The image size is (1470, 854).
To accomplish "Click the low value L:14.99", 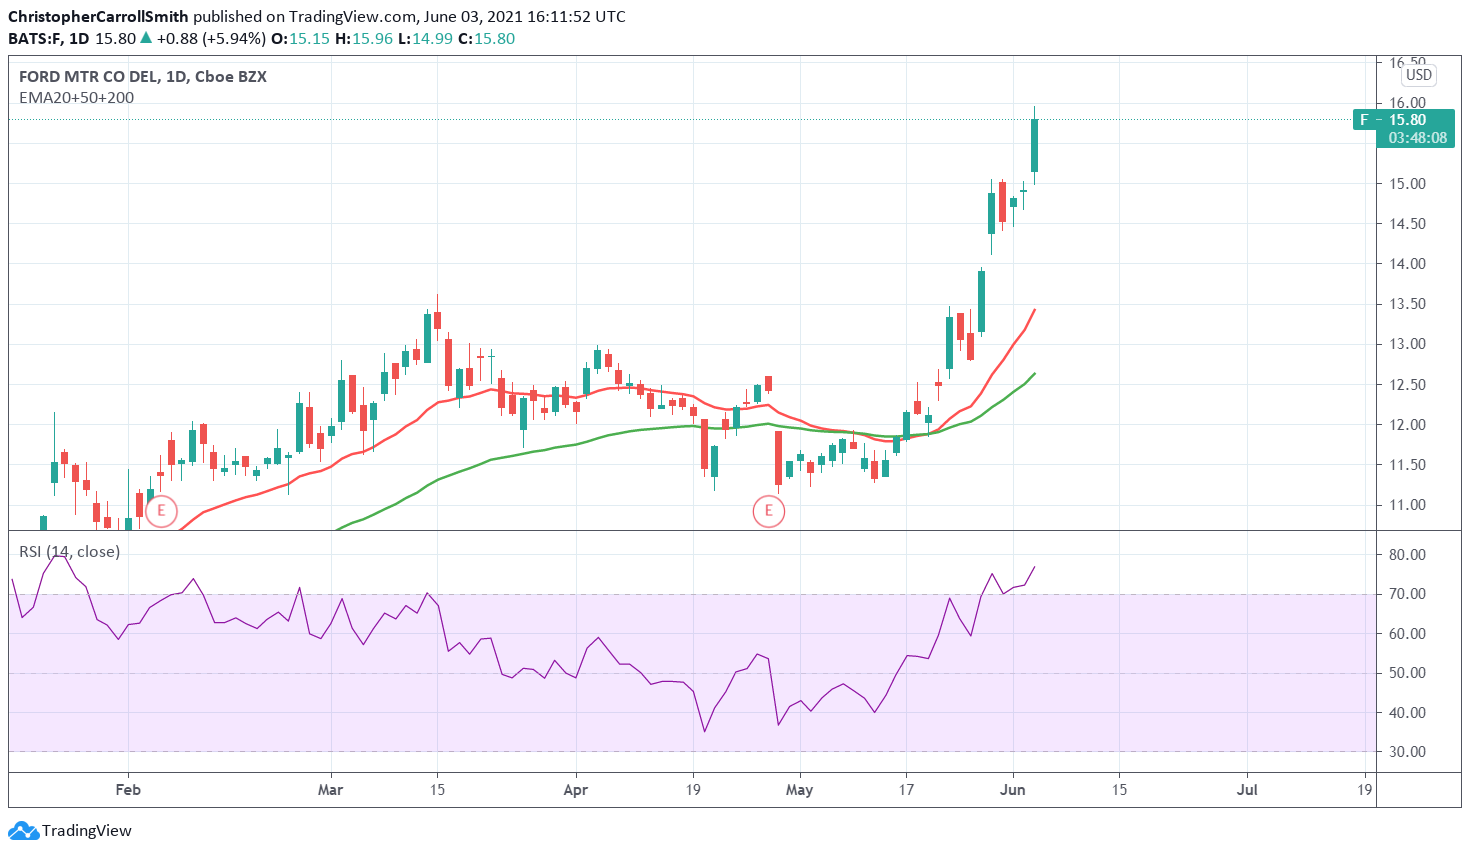I will point(425,39).
